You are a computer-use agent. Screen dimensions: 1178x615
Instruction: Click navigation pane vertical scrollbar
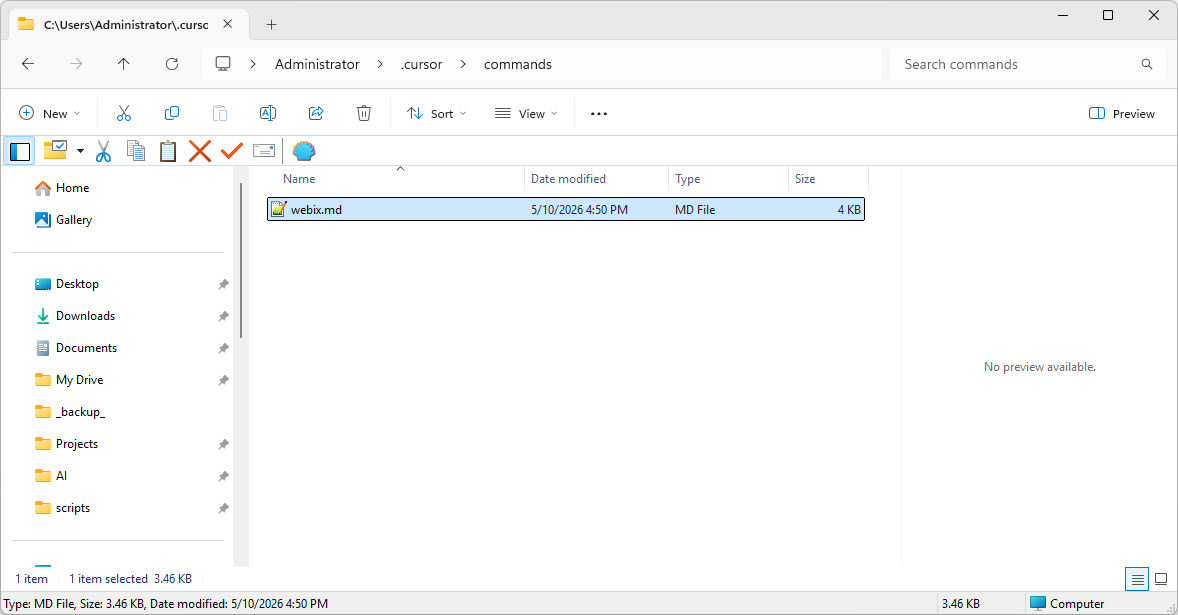[x=241, y=261]
